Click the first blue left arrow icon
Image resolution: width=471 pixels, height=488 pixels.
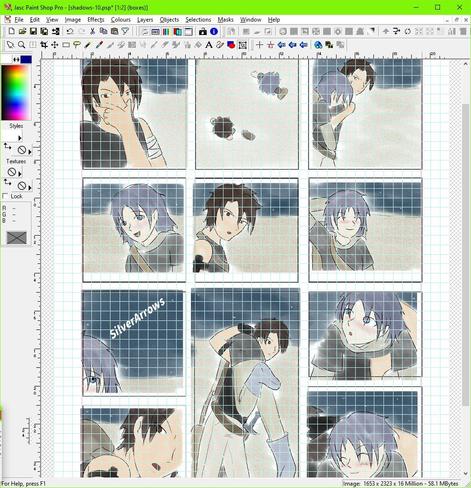point(281,45)
